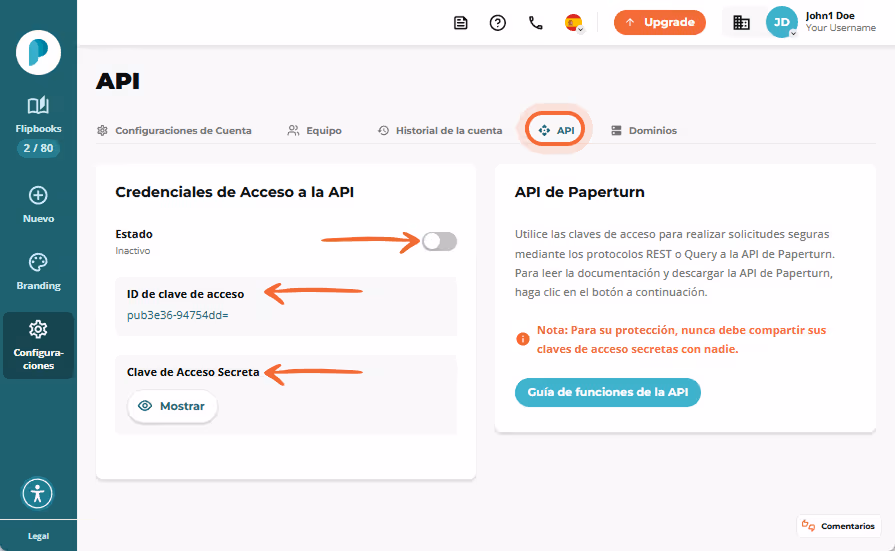This screenshot has width=895, height=551.
Task: Click the arrow icon inside the Upgrade button
Action: (630, 22)
